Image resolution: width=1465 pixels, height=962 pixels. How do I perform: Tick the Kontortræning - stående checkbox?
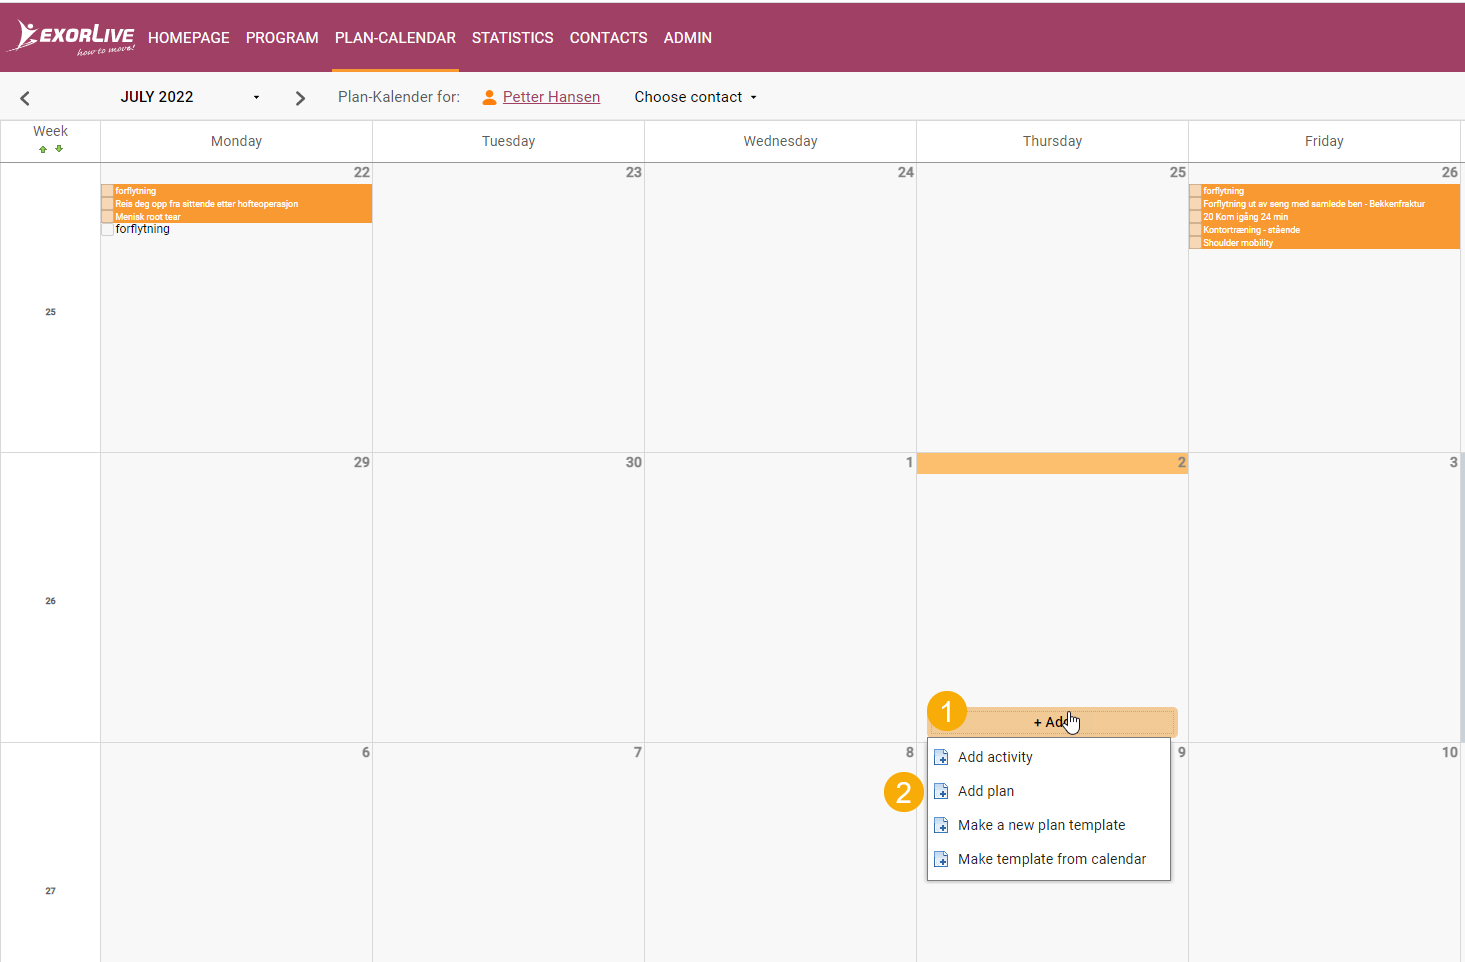[1195, 230]
